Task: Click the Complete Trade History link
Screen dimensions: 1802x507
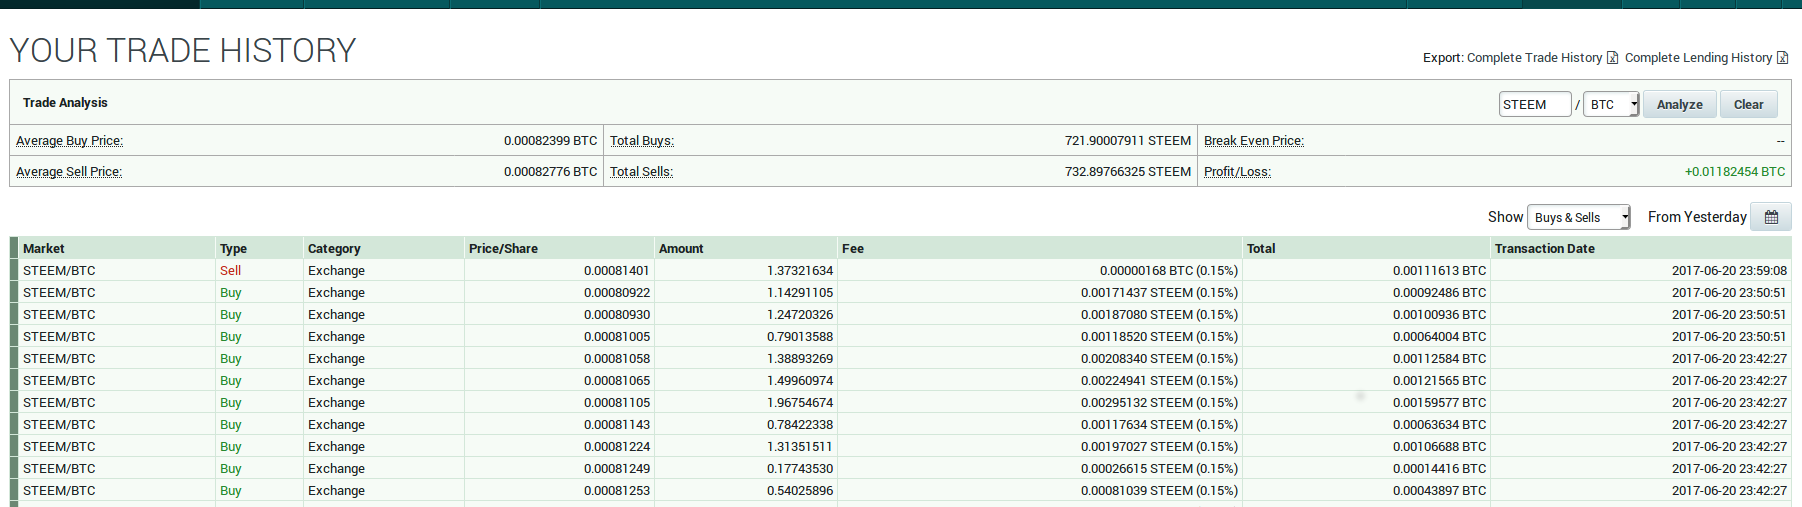Action: pyautogui.click(x=1534, y=58)
